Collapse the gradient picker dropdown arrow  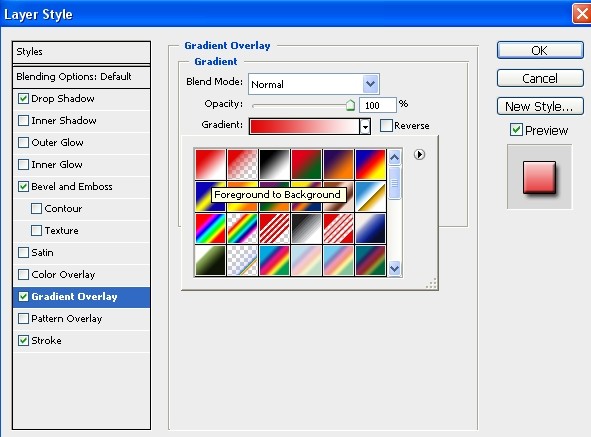(365, 126)
